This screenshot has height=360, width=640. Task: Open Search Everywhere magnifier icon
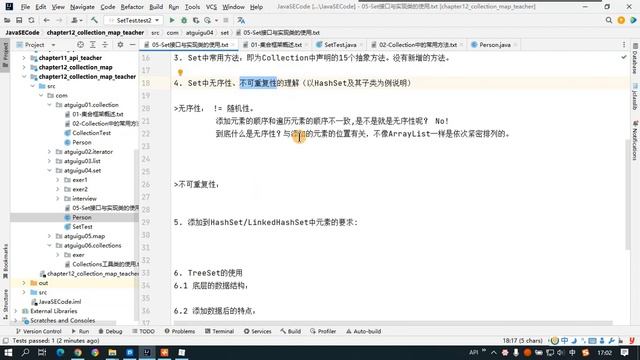coord(609,20)
